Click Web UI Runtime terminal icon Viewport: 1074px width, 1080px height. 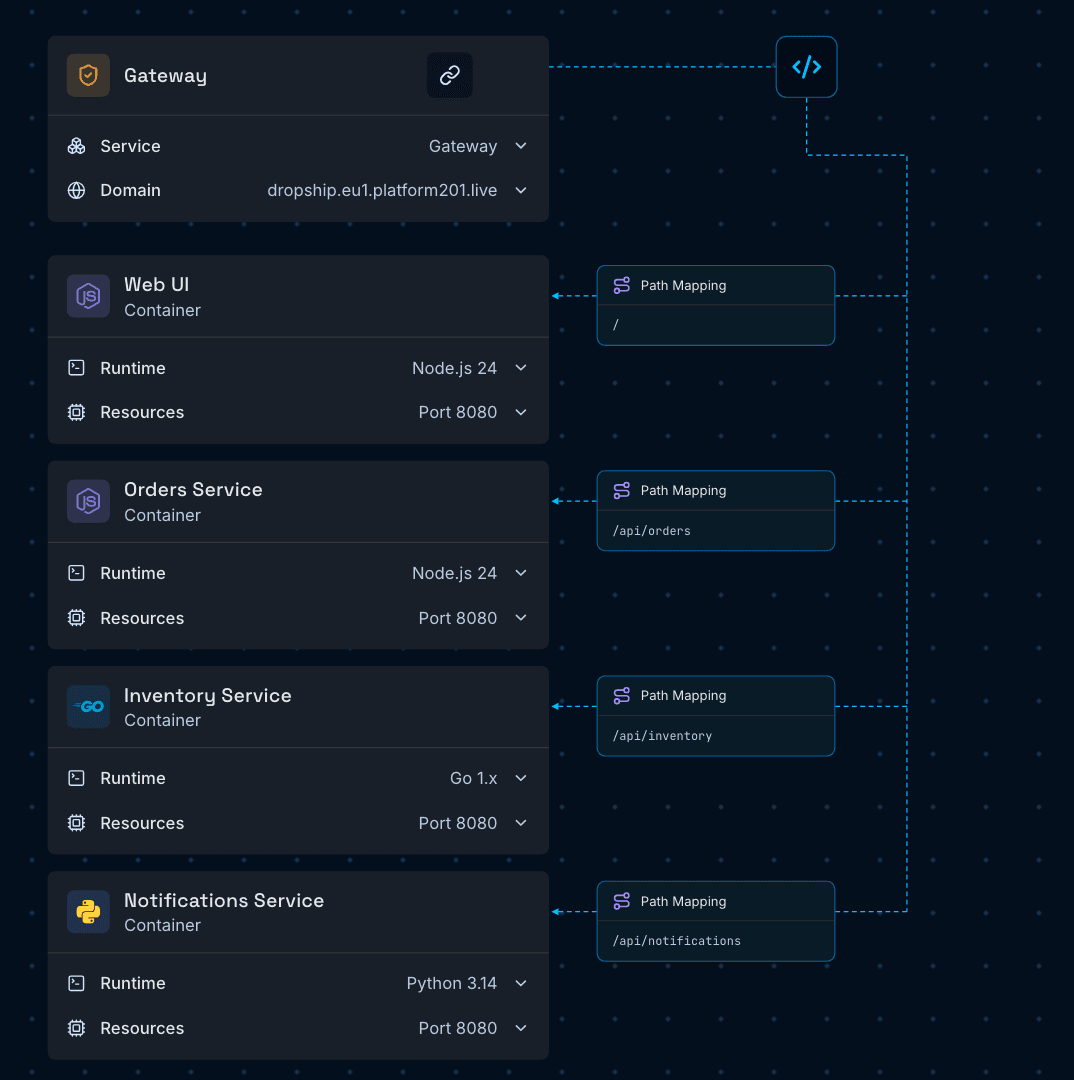point(76,368)
